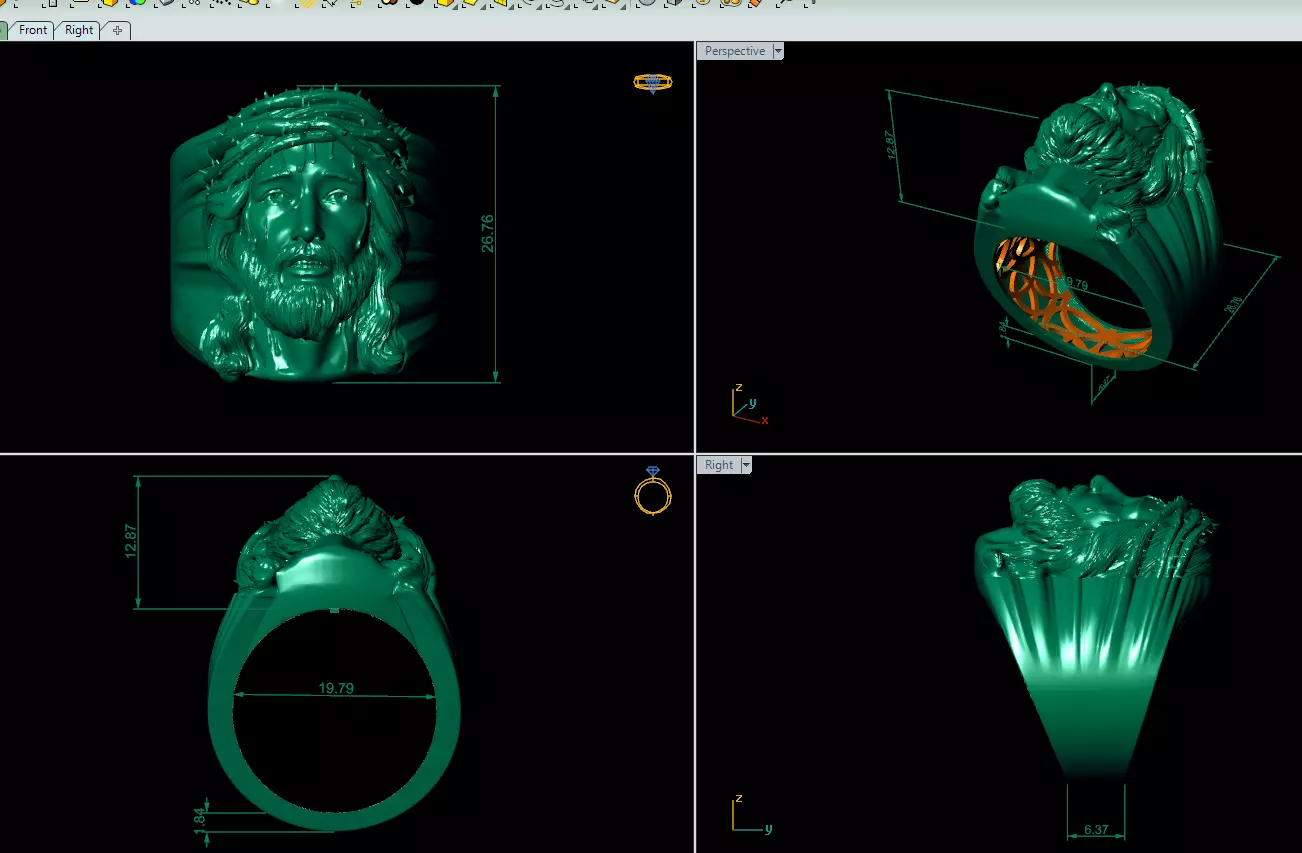Click the Right viewport title label
The image size is (1302, 853).
point(718,465)
